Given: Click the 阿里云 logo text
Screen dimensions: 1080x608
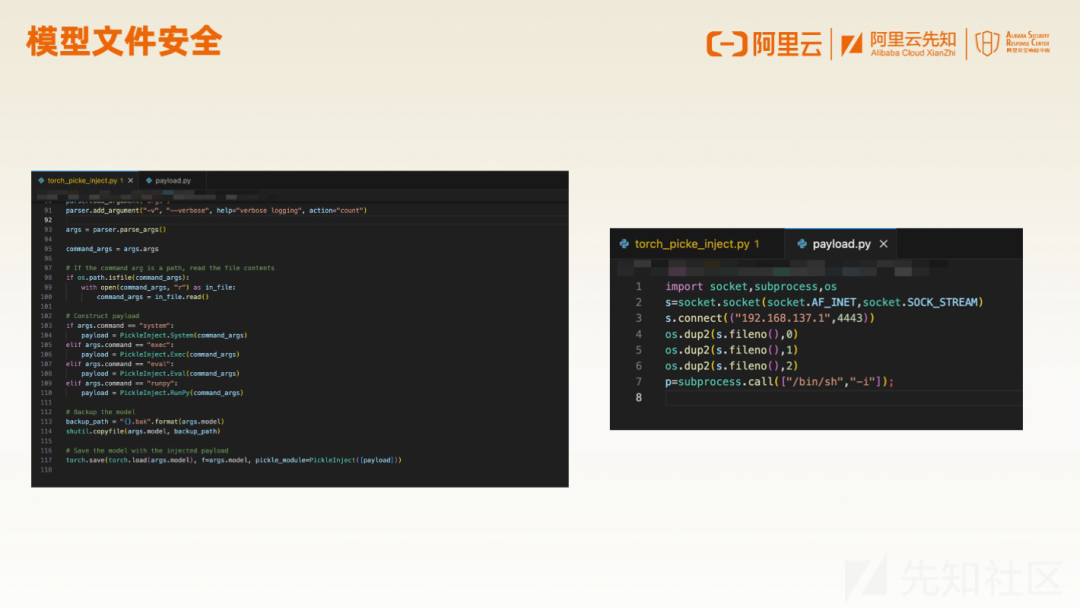Looking at the screenshot, I should [787, 44].
